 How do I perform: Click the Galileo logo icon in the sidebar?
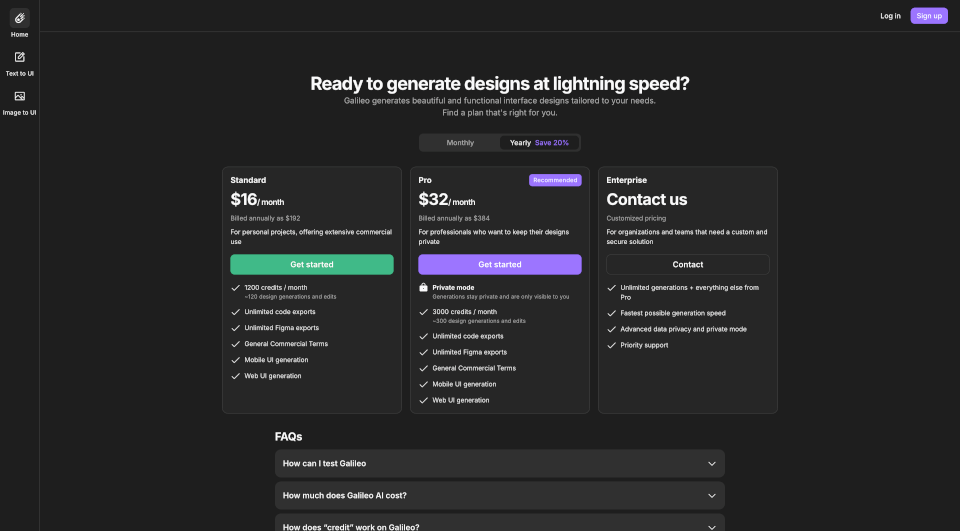19,18
